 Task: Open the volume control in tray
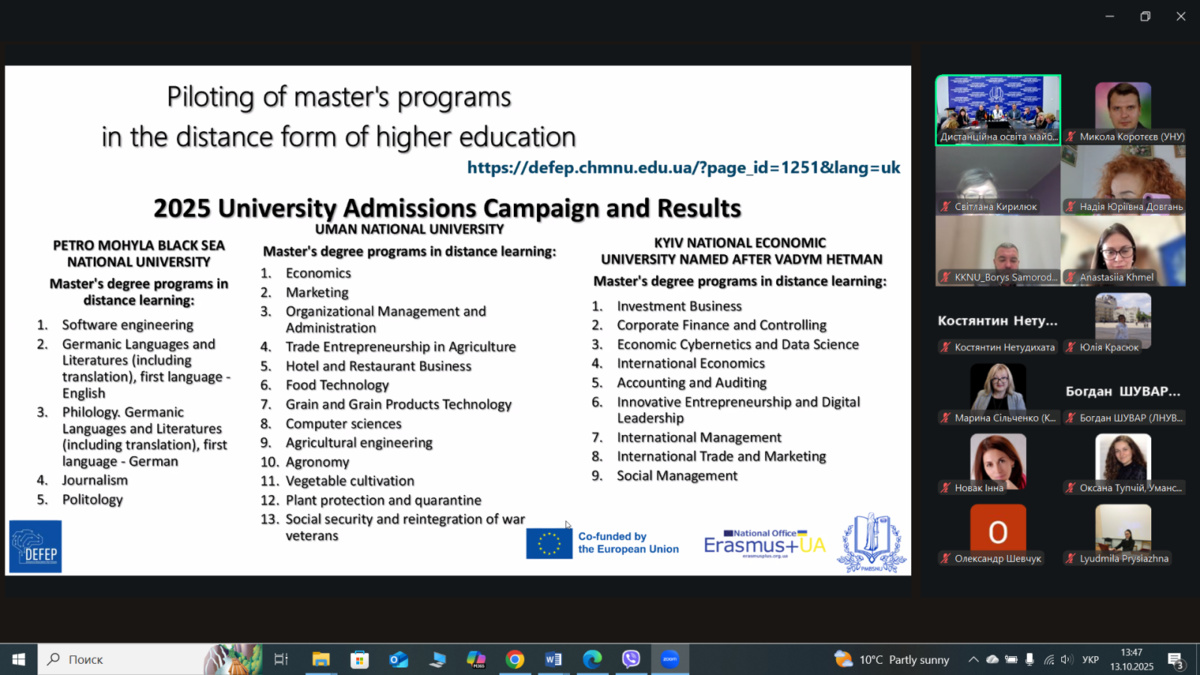point(1066,660)
